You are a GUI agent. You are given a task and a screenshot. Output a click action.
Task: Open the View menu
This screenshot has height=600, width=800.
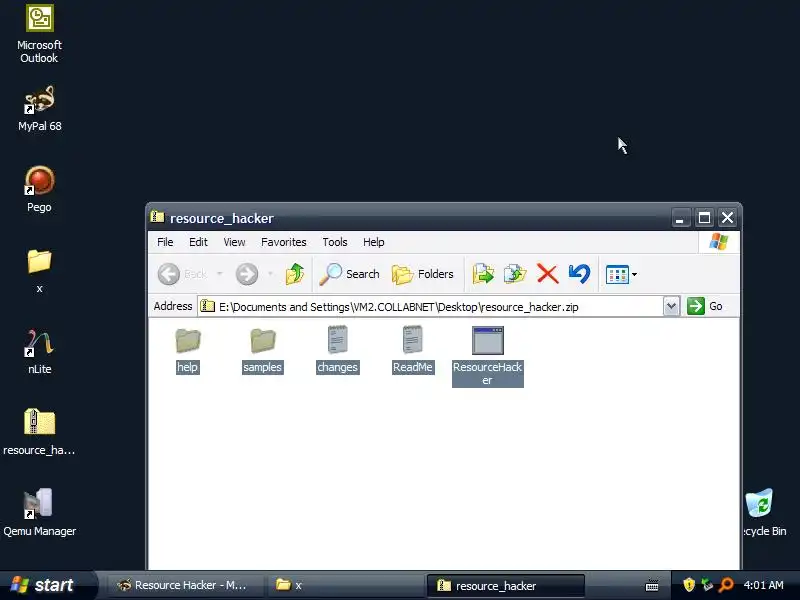tap(234, 242)
